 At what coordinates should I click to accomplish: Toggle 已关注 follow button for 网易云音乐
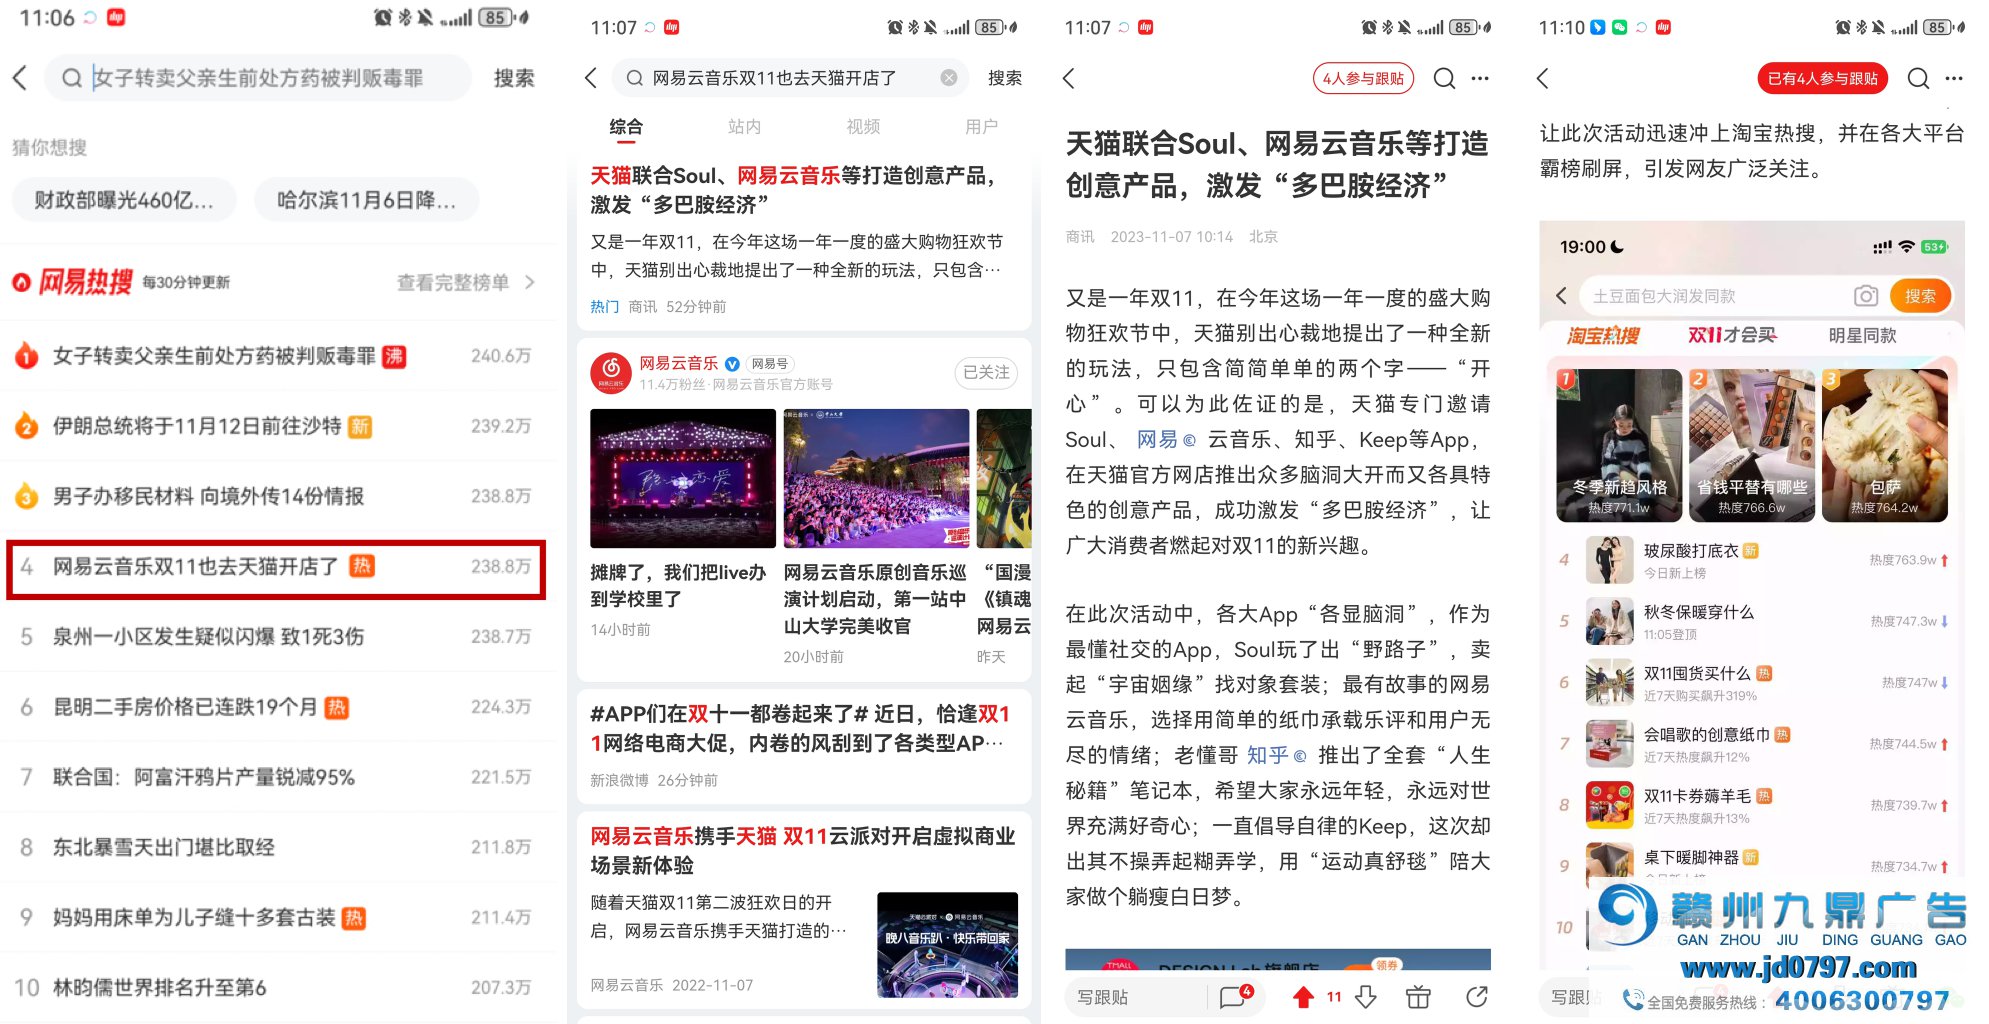click(x=986, y=372)
